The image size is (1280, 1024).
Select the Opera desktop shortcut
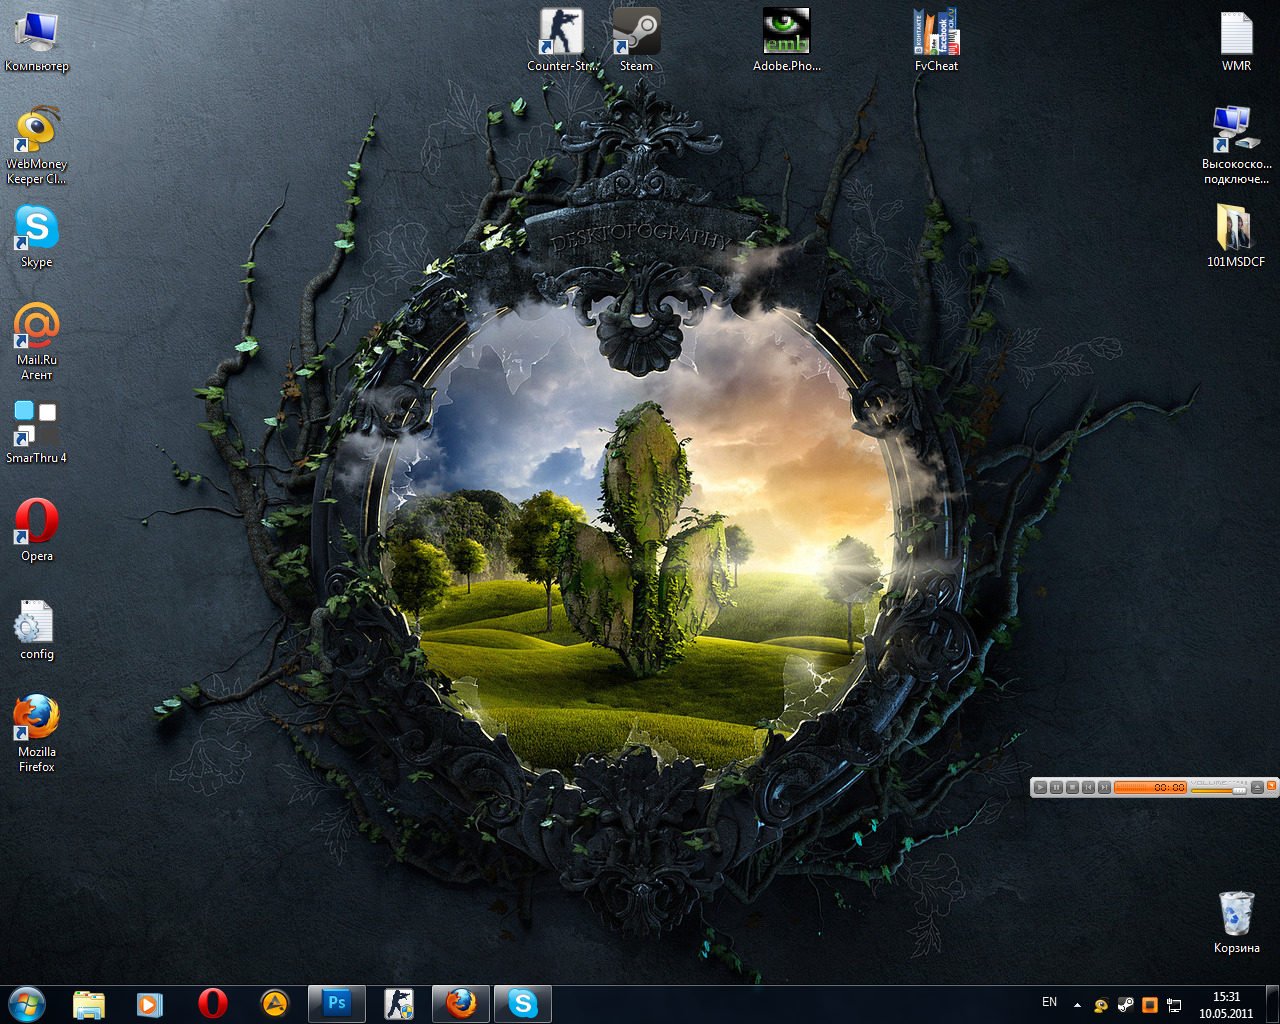coord(37,530)
